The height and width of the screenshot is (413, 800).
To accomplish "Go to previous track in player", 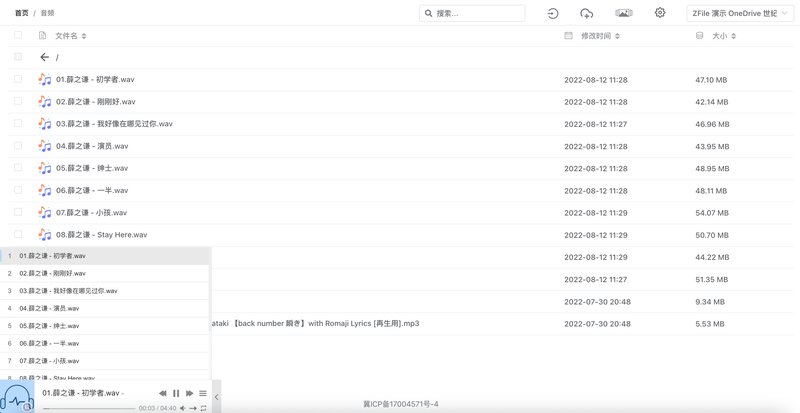I will coord(163,393).
